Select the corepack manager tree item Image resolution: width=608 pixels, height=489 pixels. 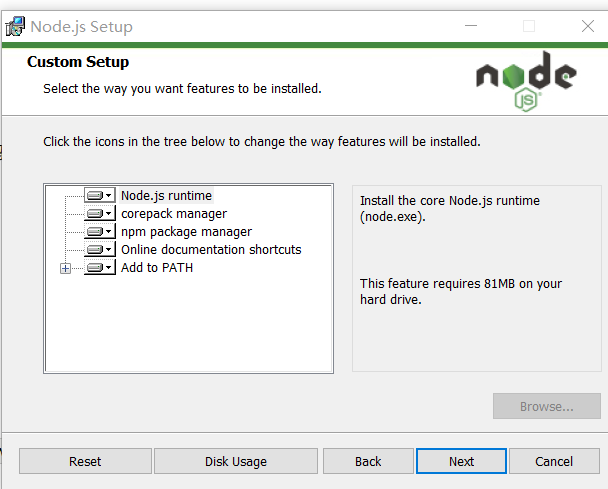174,214
